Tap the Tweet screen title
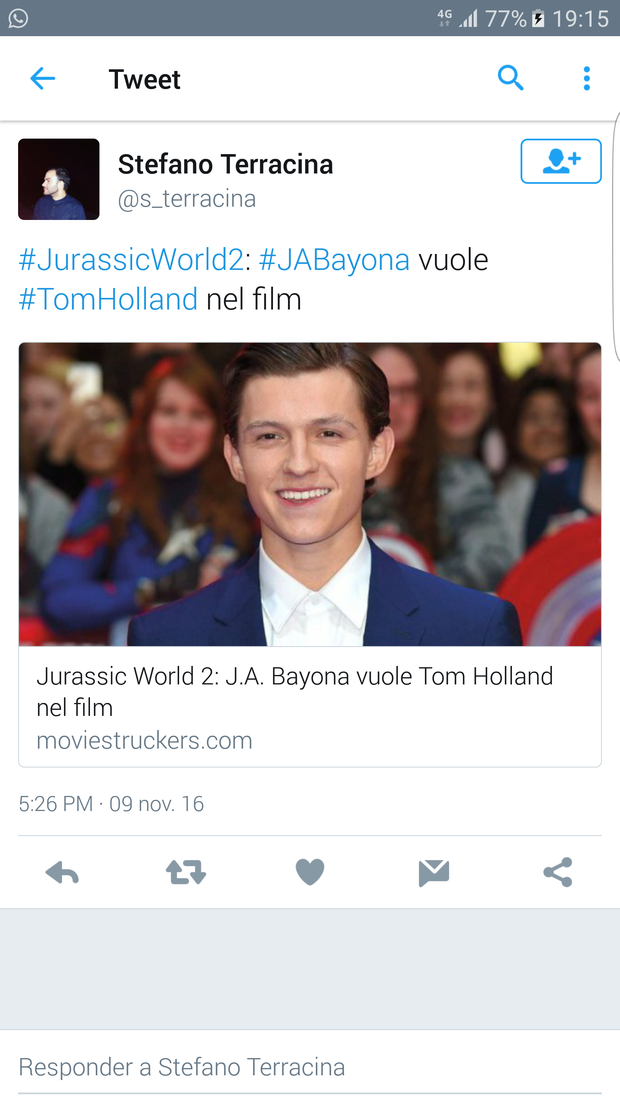The width and height of the screenshot is (620, 1102). point(145,79)
